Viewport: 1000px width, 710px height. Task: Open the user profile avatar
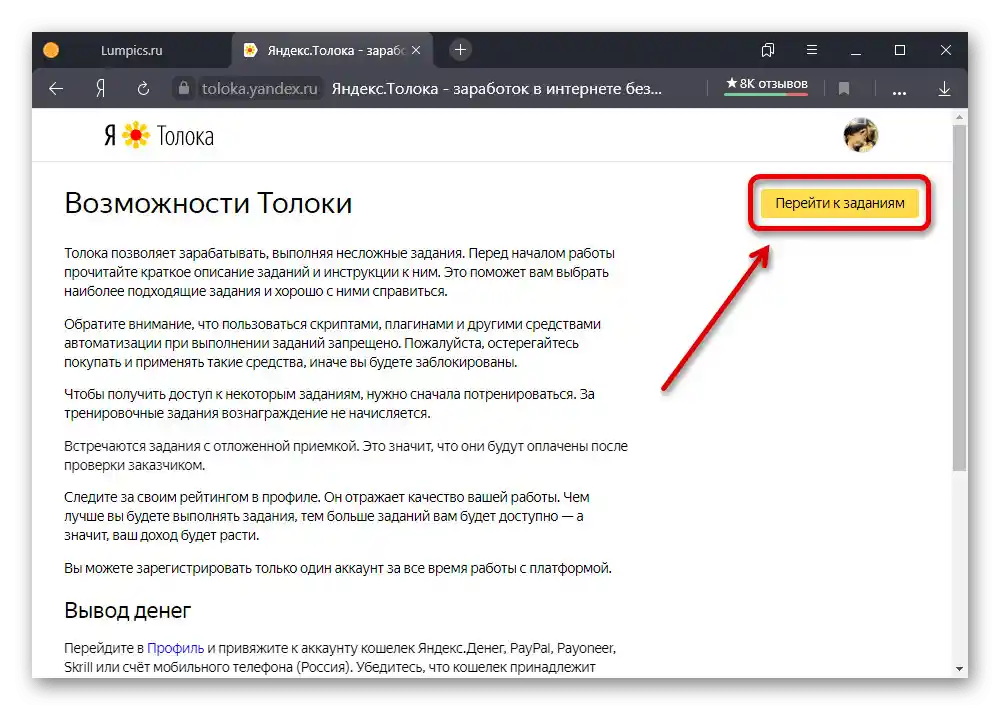coord(860,135)
